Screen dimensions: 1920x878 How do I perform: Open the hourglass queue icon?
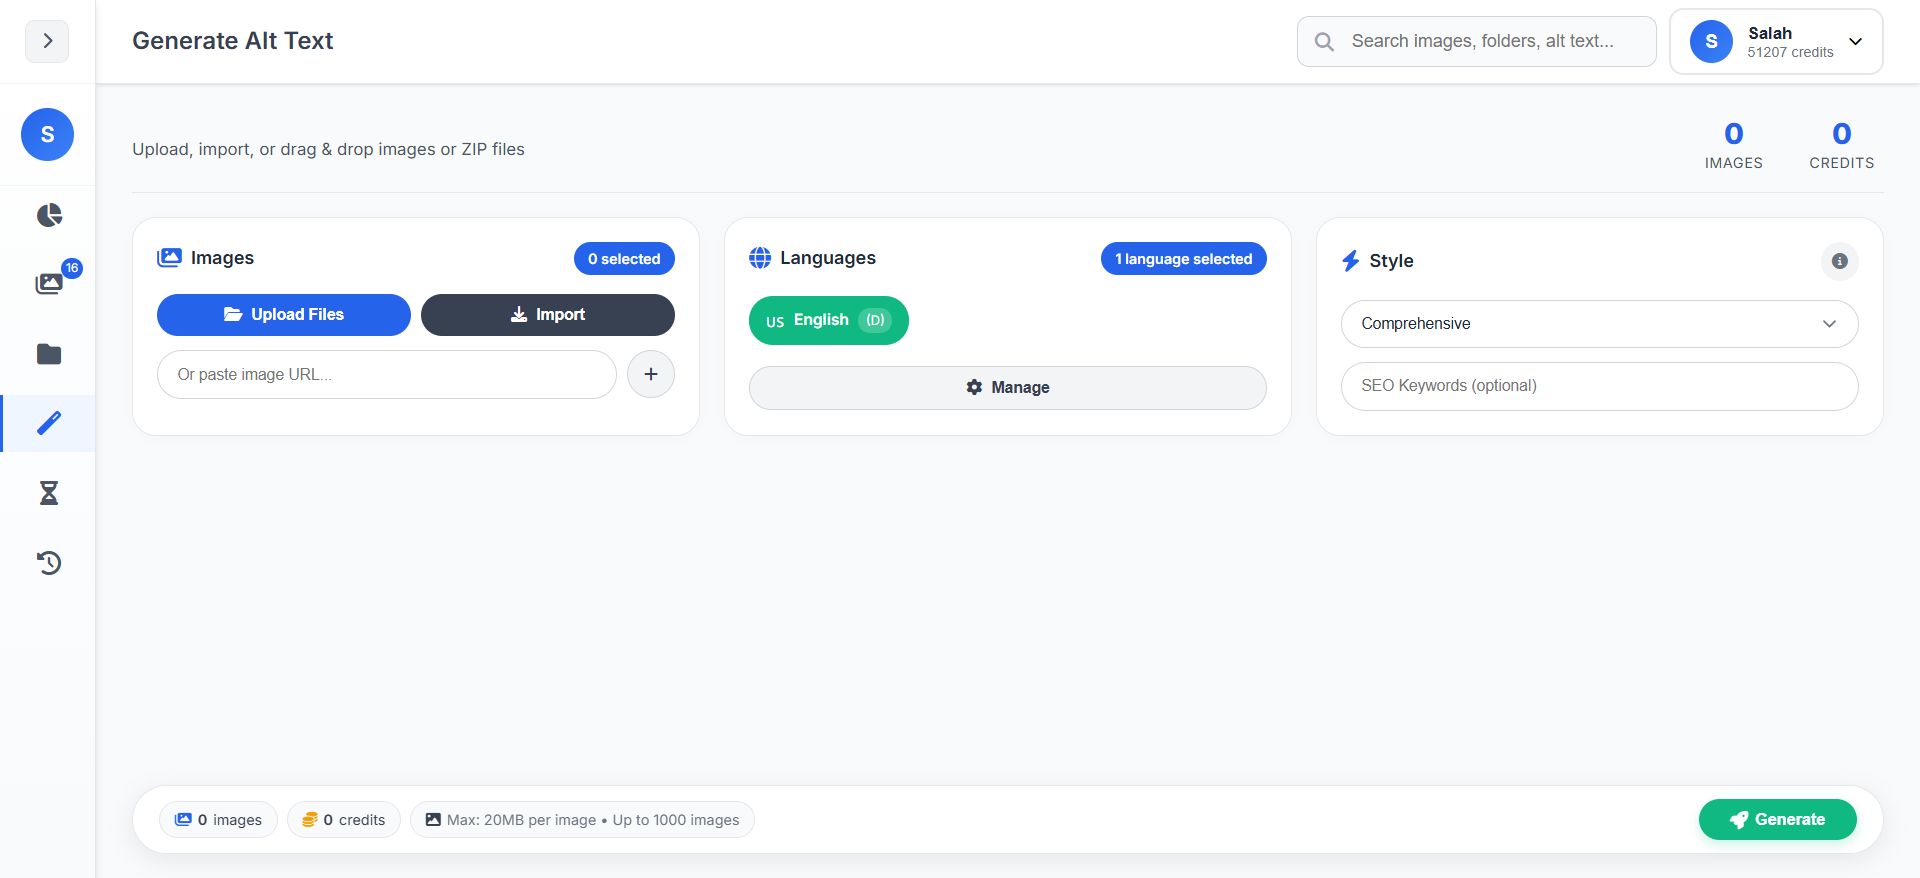click(x=49, y=493)
